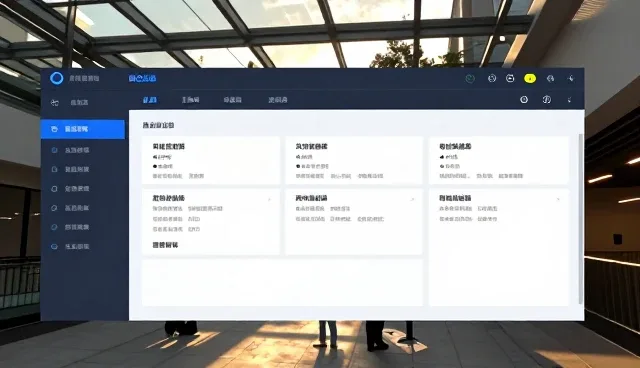Screen dimensions: 640x368
Task: Click the round clock icon in tab bar
Action: point(524,100)
